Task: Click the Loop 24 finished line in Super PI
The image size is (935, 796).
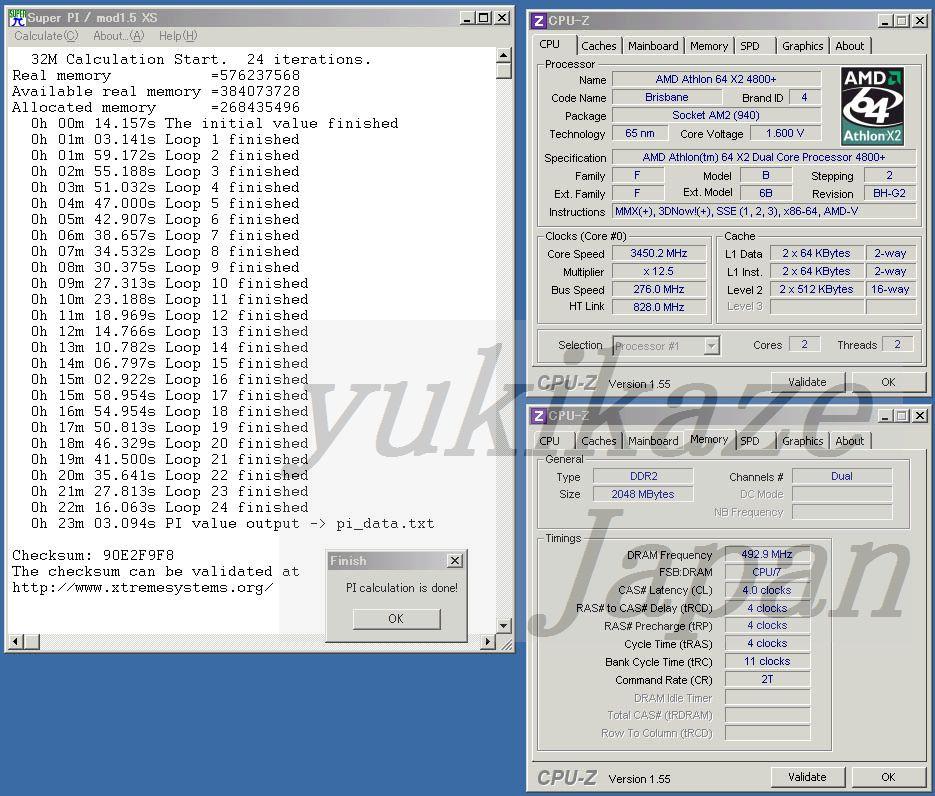Action: [x=170, y=507]
